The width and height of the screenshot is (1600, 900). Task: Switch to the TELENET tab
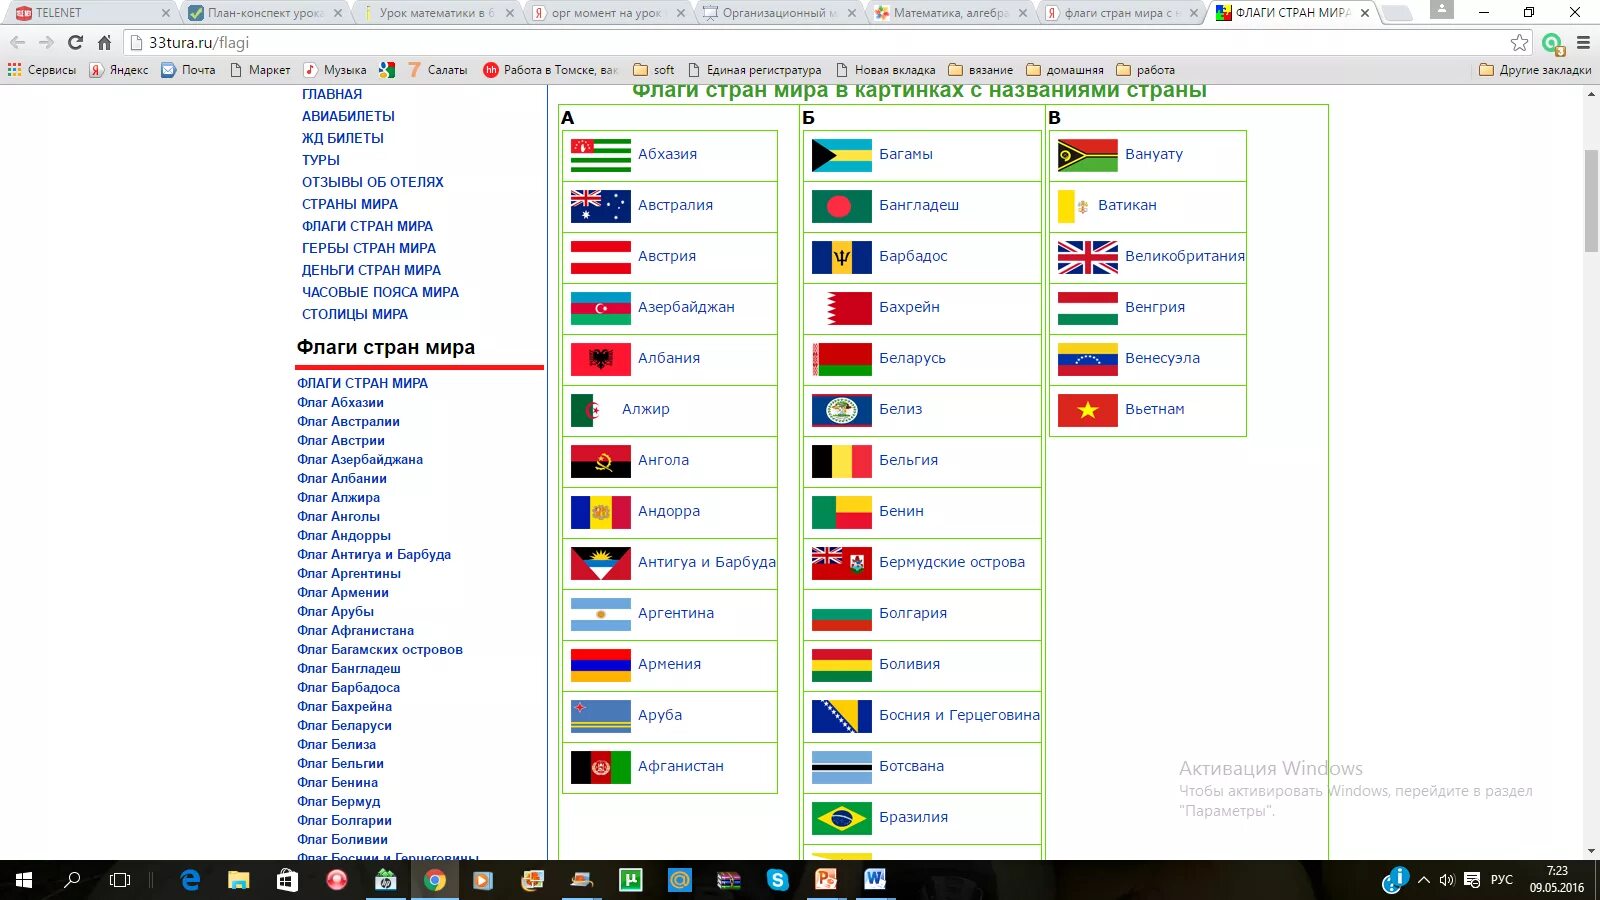click(90, 13)
